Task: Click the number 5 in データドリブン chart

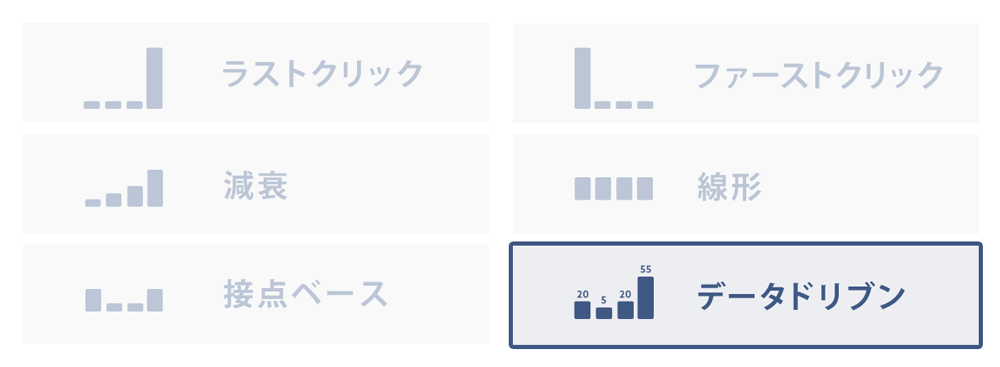Action: [603, 299]
